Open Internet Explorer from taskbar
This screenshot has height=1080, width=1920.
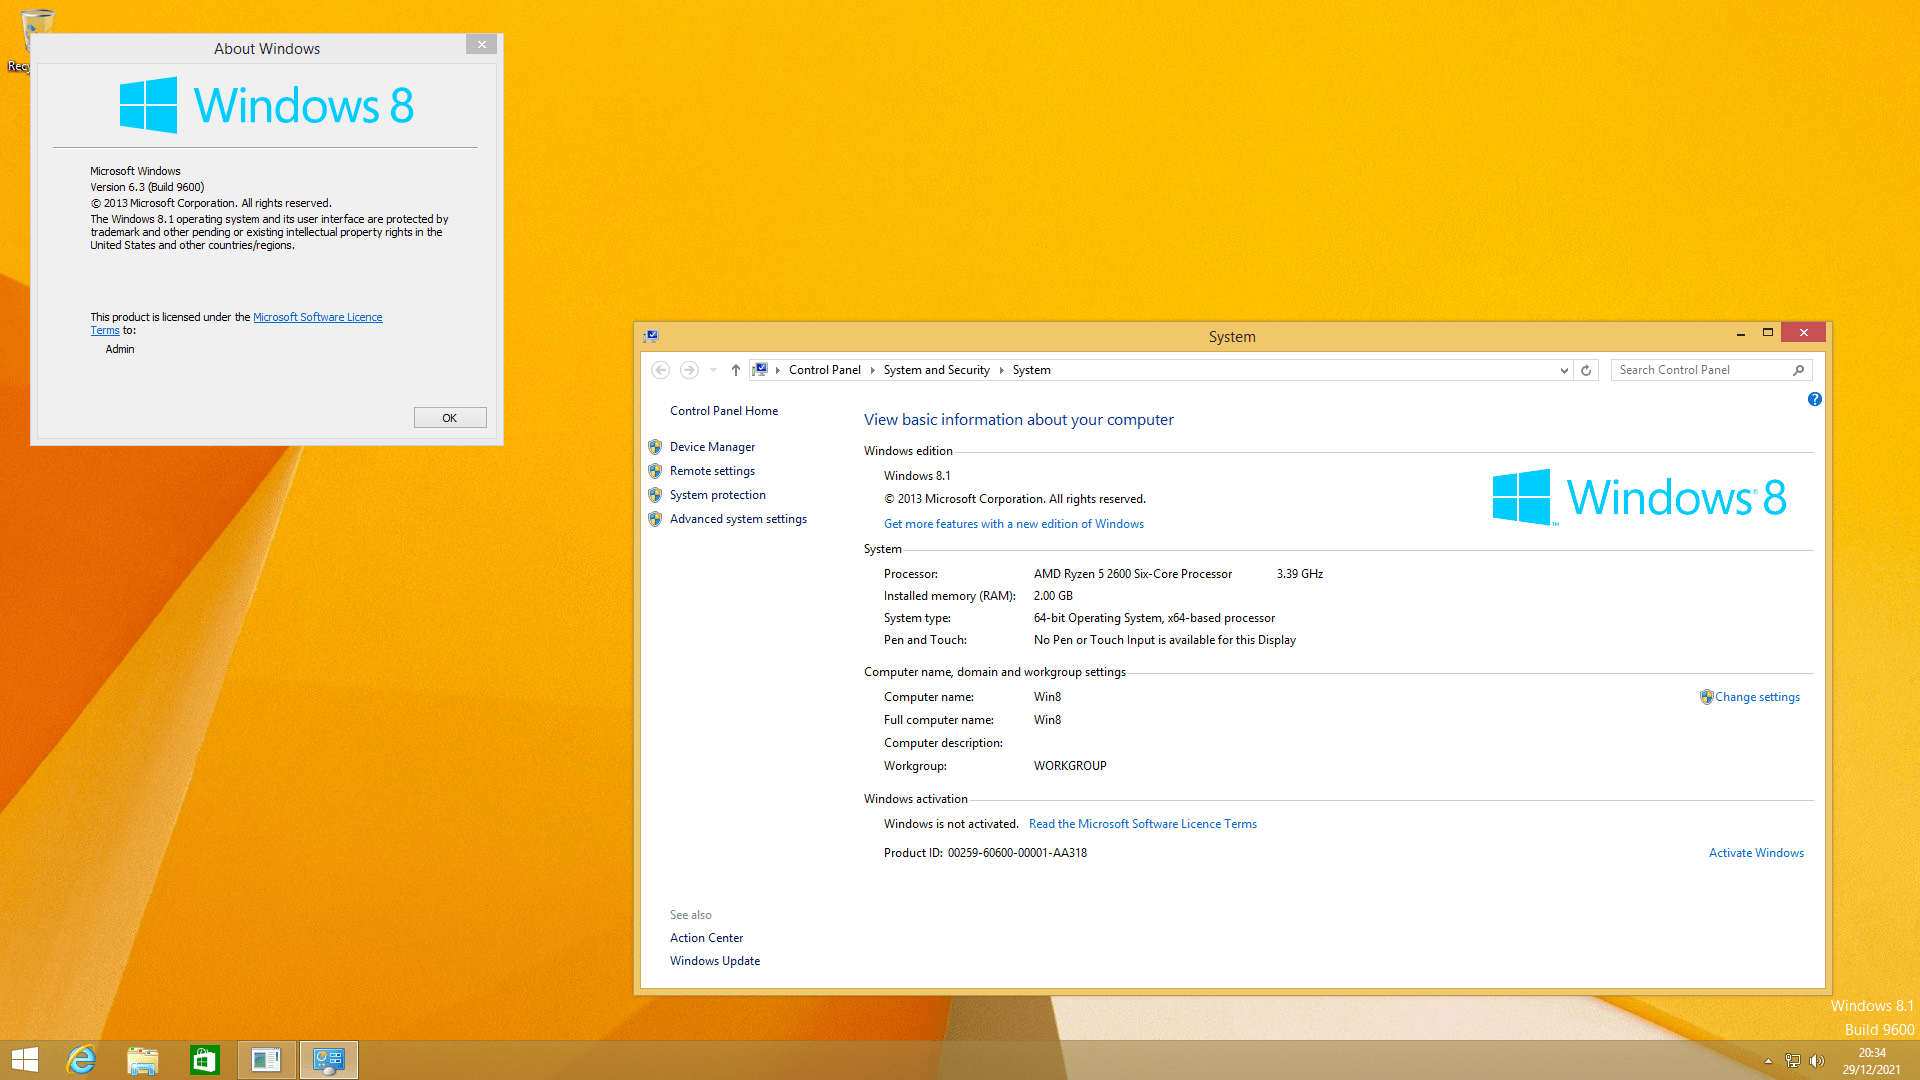coord(81,1060)
